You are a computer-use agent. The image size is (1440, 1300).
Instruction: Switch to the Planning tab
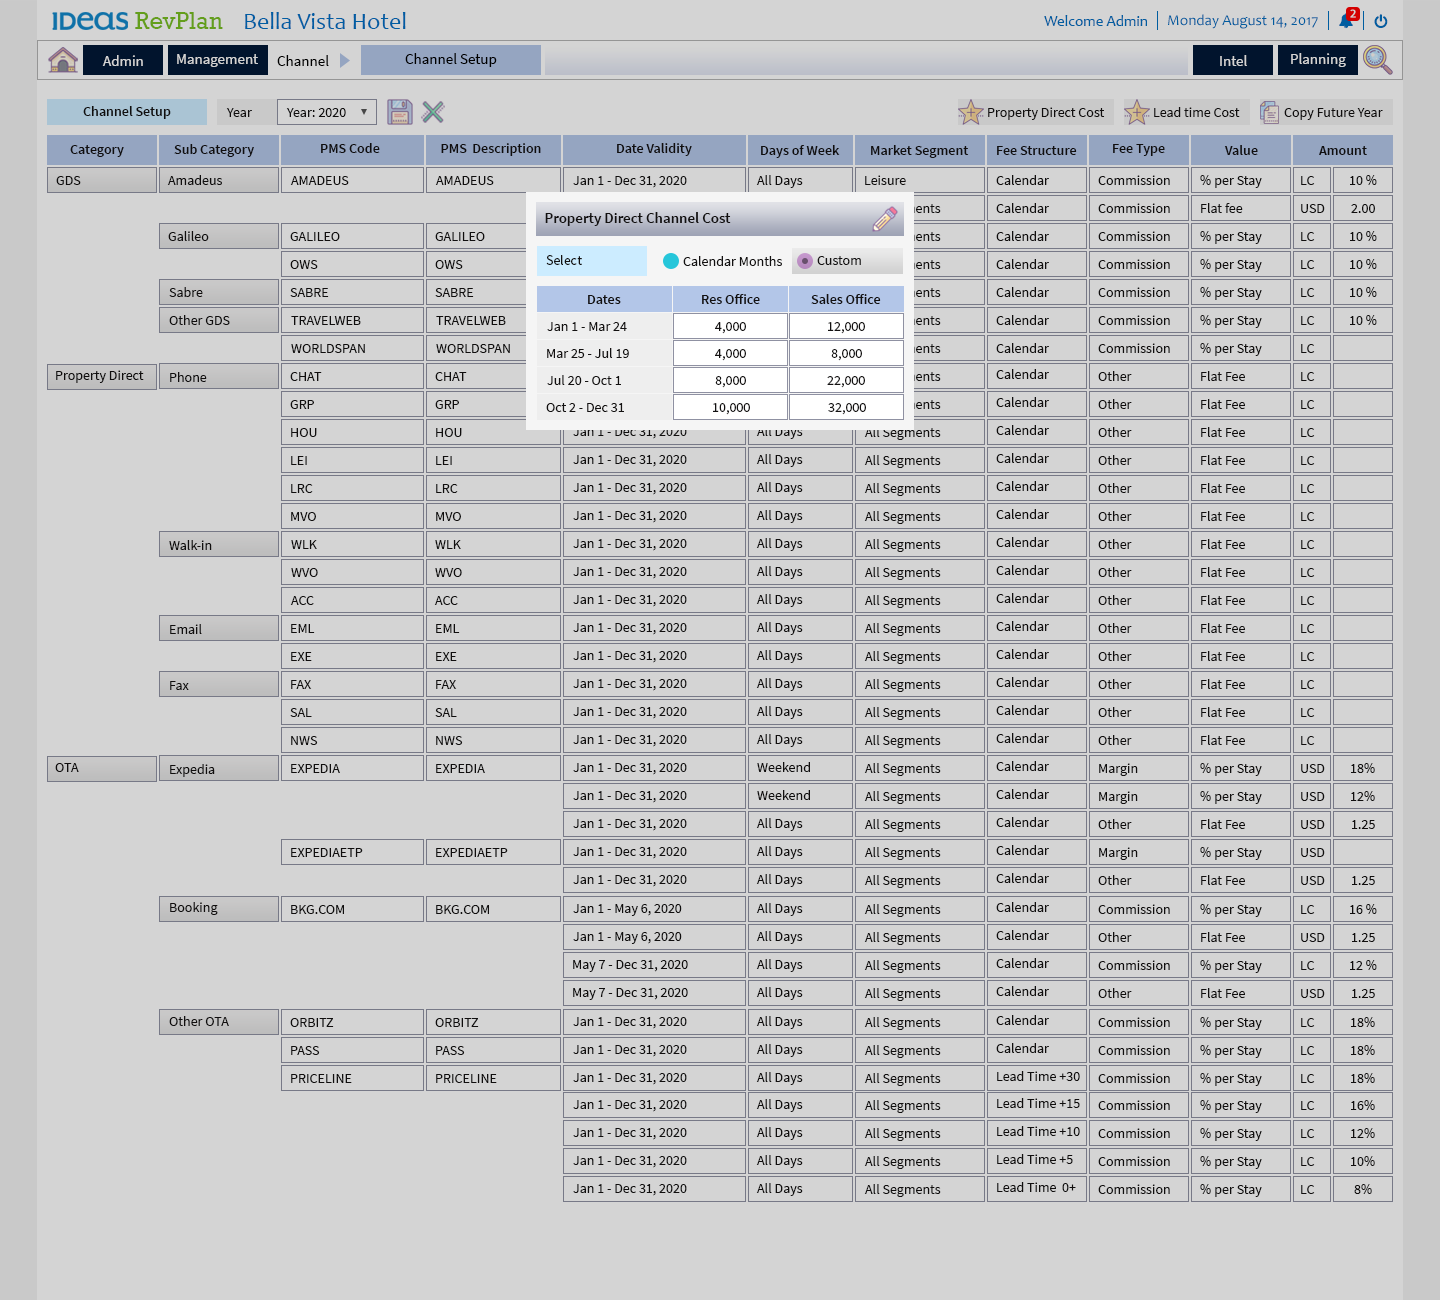point(1317,60)
